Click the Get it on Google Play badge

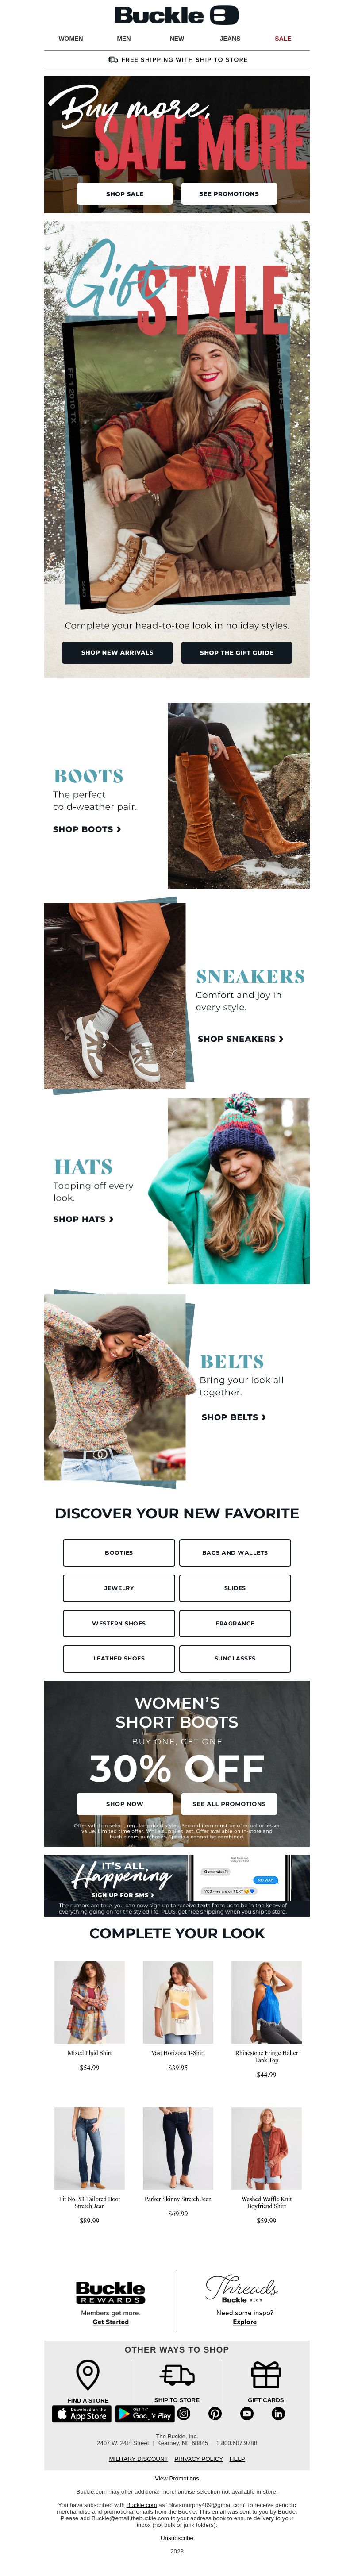tap(145, 2414)
